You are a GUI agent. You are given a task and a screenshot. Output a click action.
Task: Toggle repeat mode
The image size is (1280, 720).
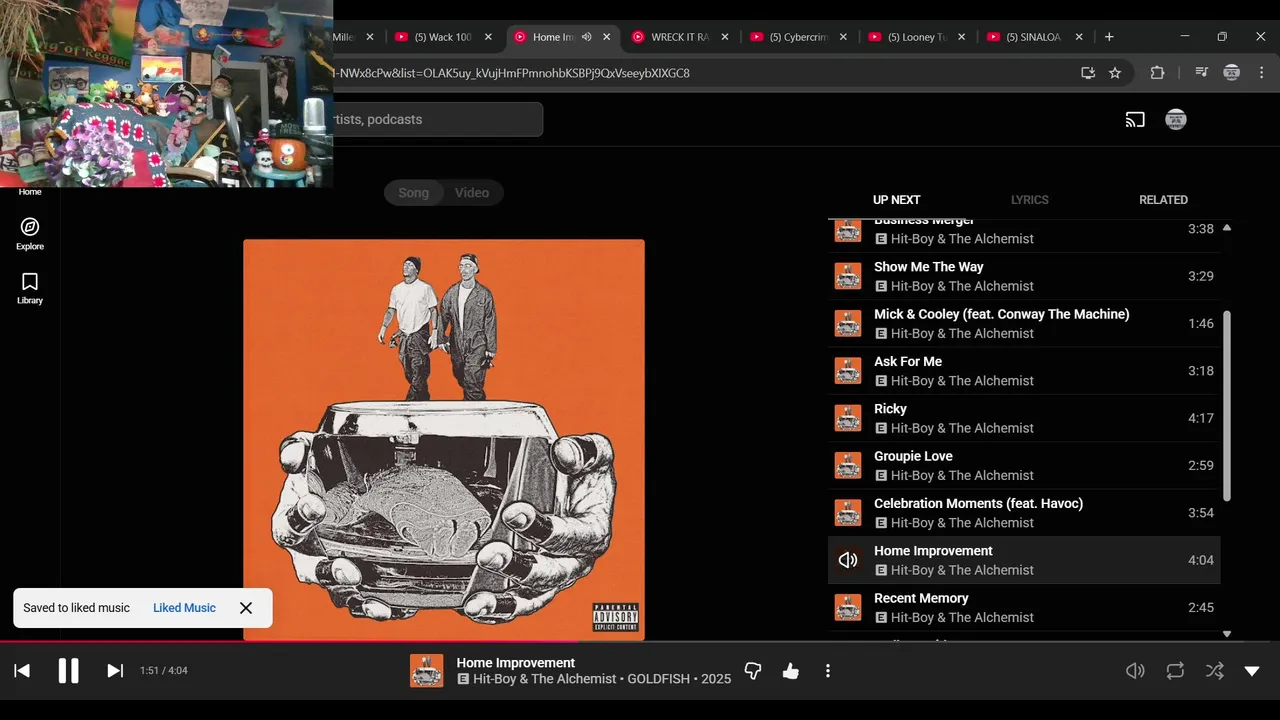point(1175,671)
